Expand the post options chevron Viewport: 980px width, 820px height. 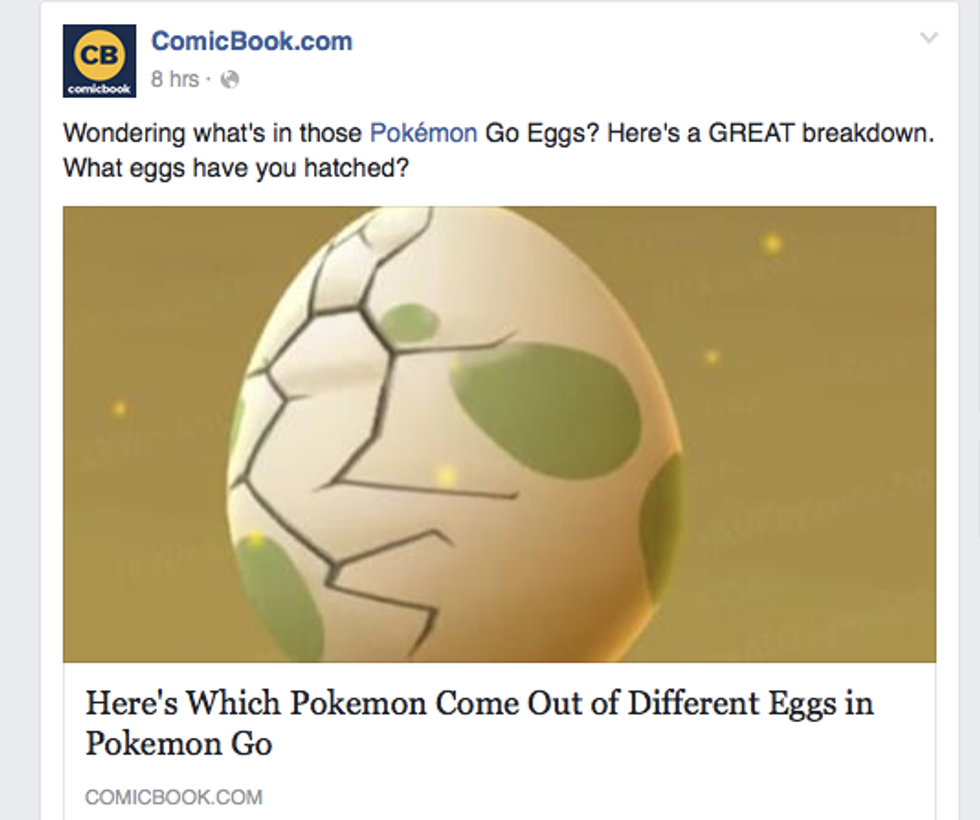click(x=929, y=39)
